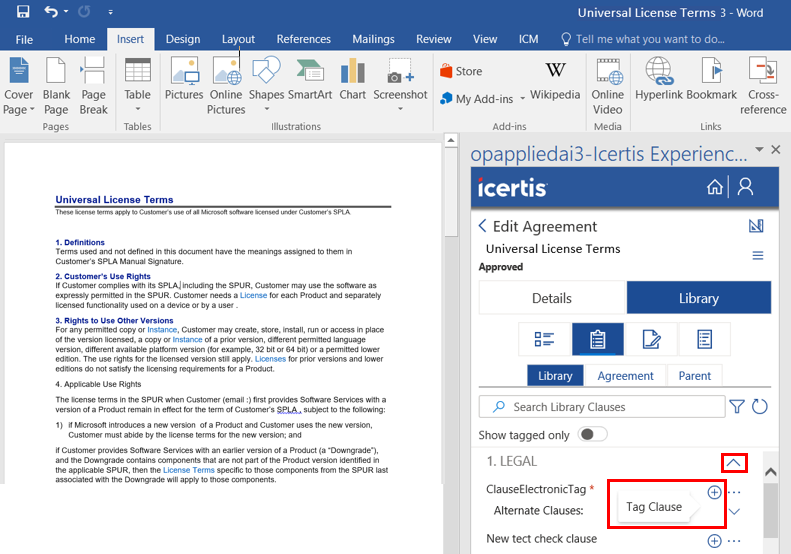
Task: Click the filter icon beside clause search
Action: (x=737, y=407)
